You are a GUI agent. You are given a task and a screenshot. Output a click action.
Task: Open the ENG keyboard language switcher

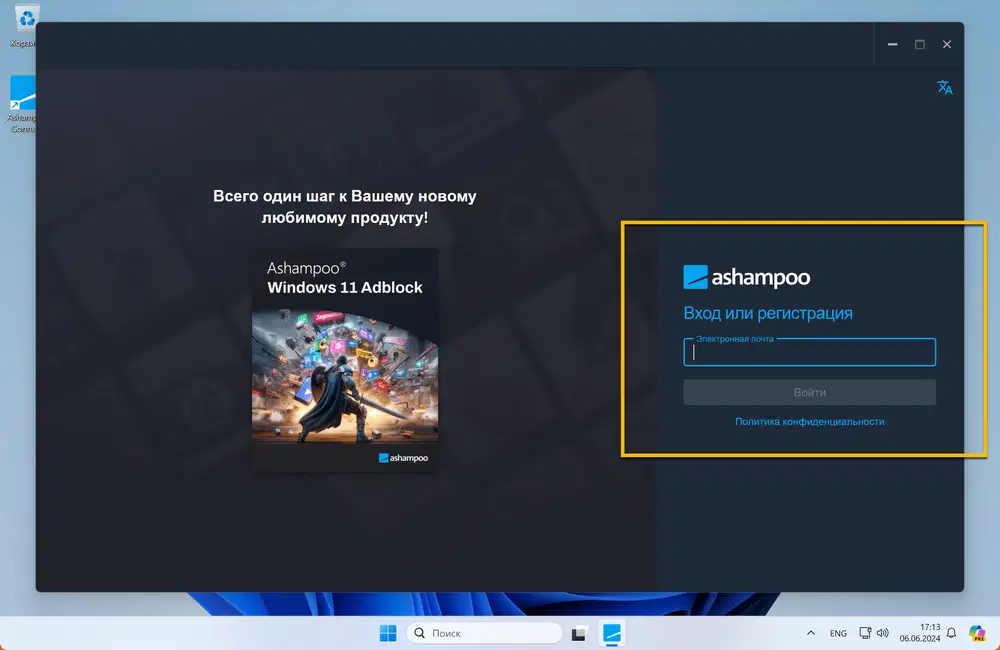click(x=838, y=632)
